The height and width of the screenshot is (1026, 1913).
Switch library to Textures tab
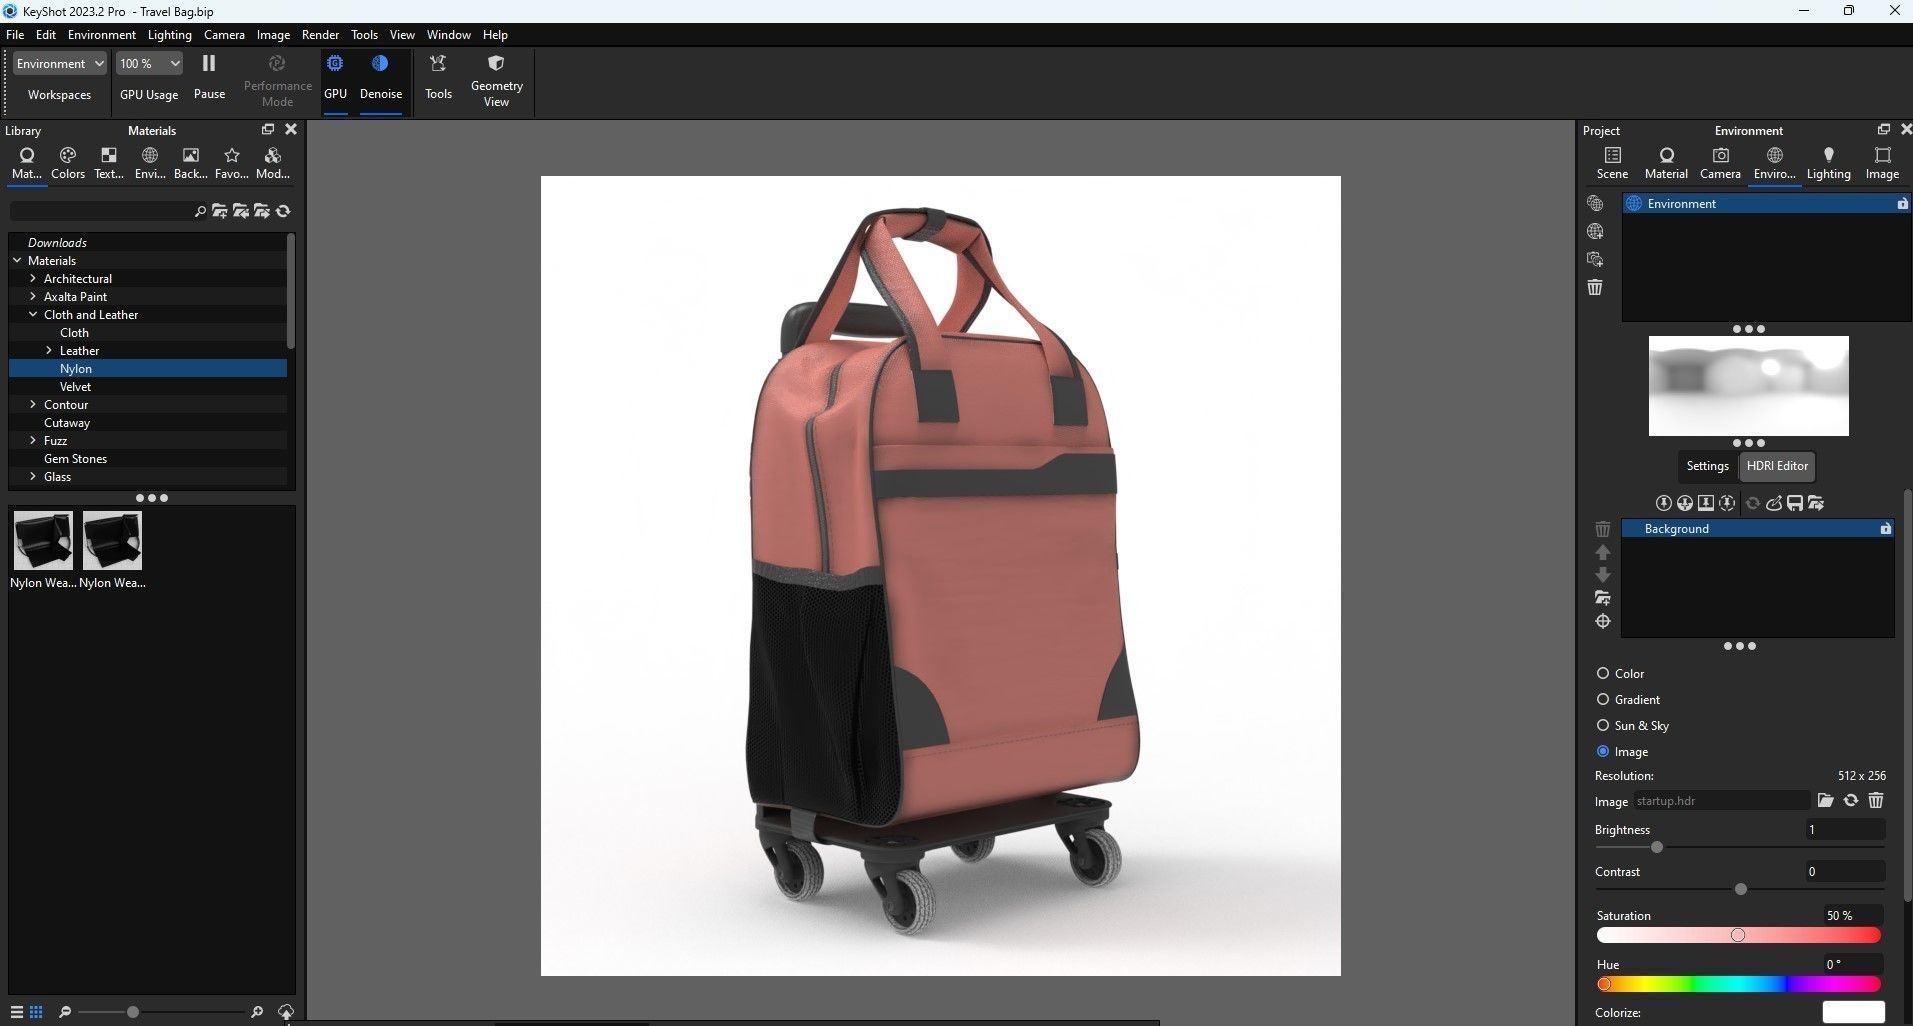point(109,163)
